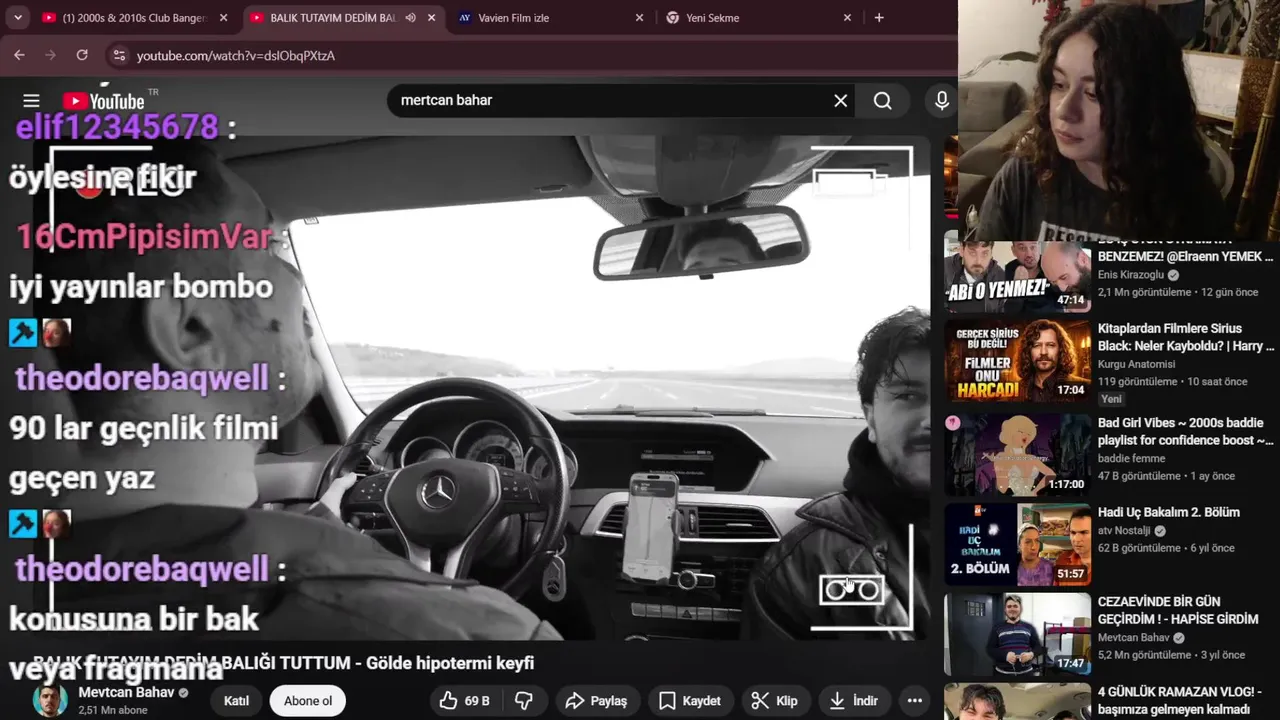Open CEZAEVİNDE BİR GÜN video thumbnail

[1017, 634]
